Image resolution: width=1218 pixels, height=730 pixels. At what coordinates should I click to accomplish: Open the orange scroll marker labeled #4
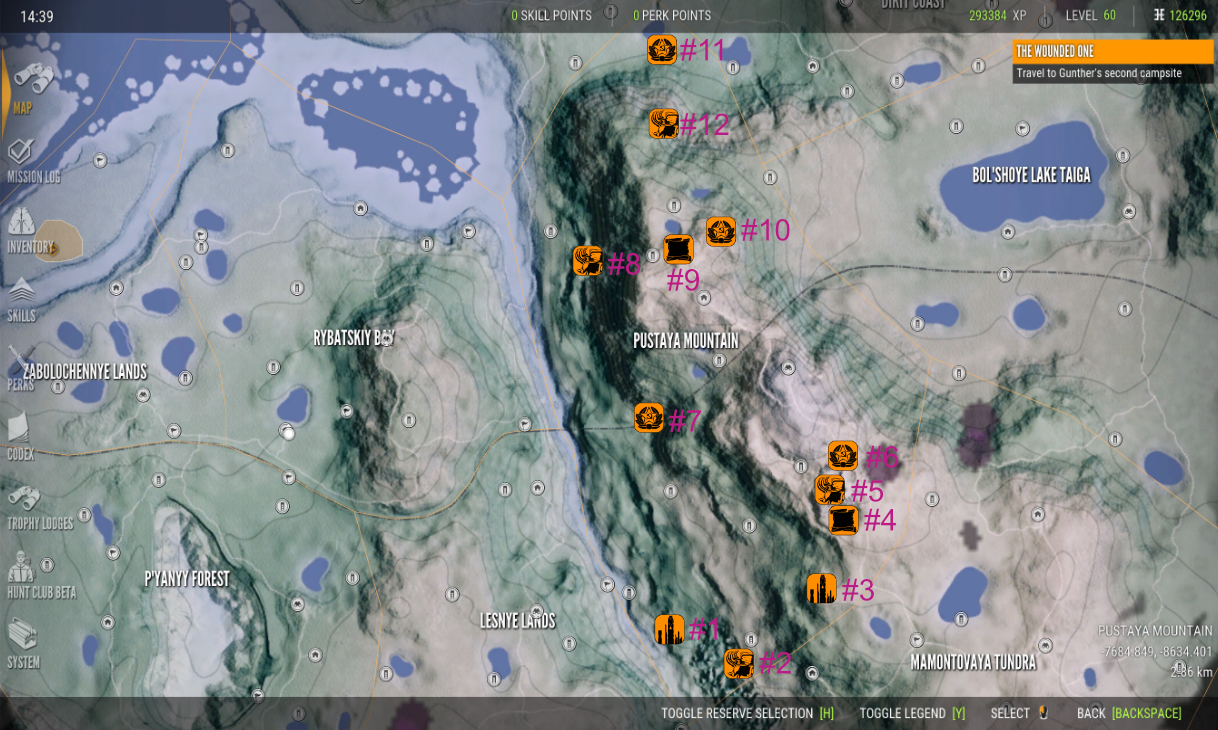coord(844,520)
